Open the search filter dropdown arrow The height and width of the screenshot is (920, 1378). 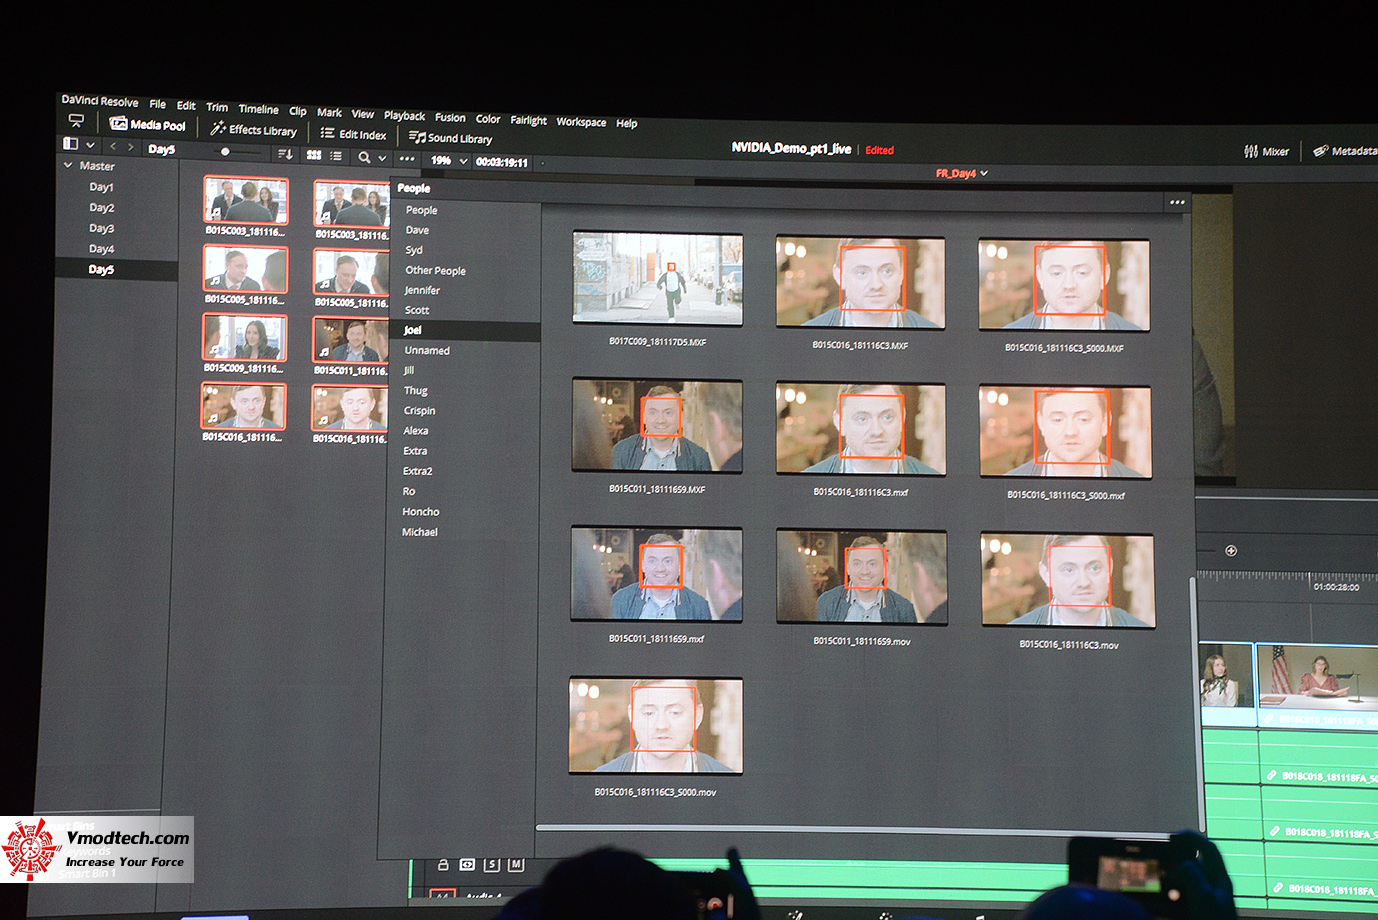[382, 158]
